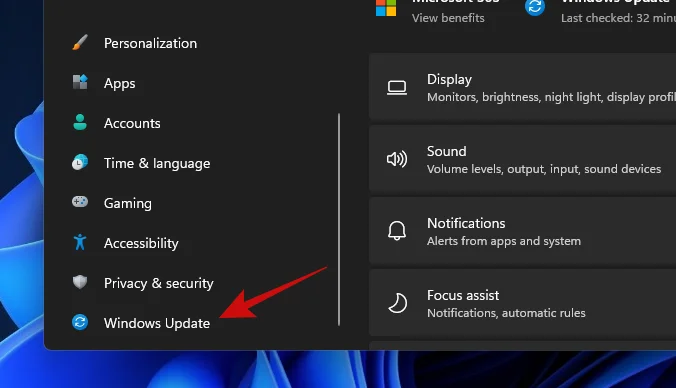Open Gaming settings from sidebar
The height and width of the screenshot is (388, 676).
click(x=128, y=203)
